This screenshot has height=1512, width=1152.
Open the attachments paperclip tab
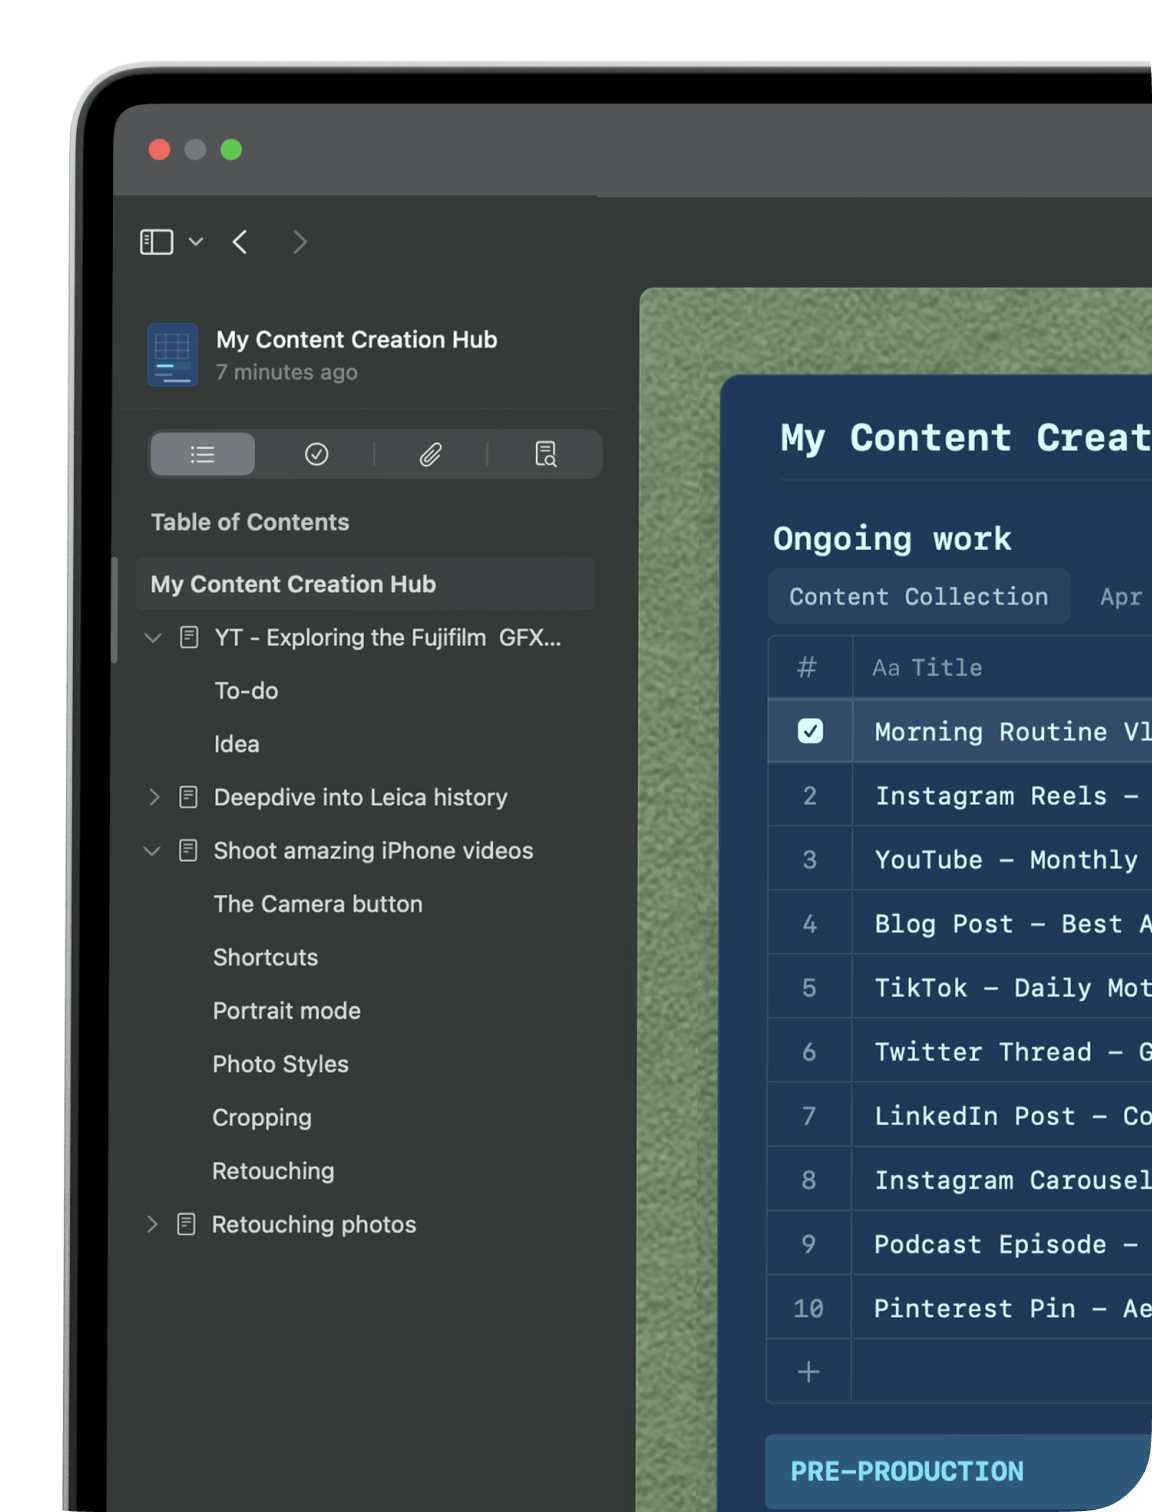click(x=430, y=455)
